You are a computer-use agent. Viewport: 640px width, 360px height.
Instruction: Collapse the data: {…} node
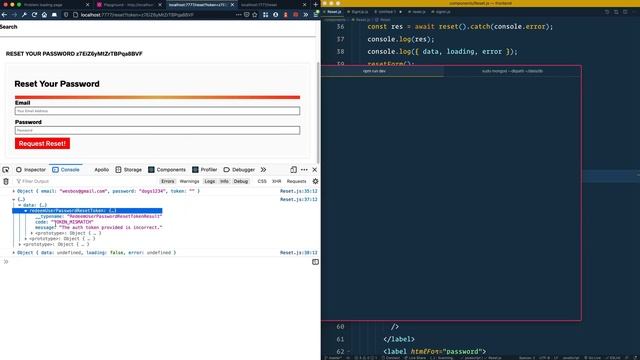click(20, 205)
